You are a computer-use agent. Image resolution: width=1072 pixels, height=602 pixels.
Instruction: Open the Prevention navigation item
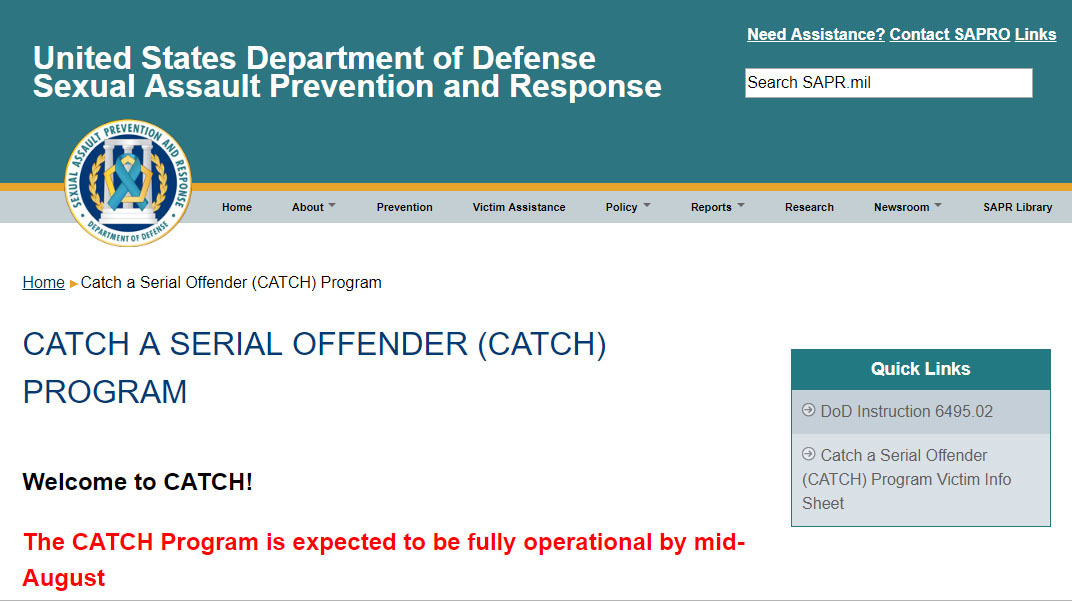404,207
